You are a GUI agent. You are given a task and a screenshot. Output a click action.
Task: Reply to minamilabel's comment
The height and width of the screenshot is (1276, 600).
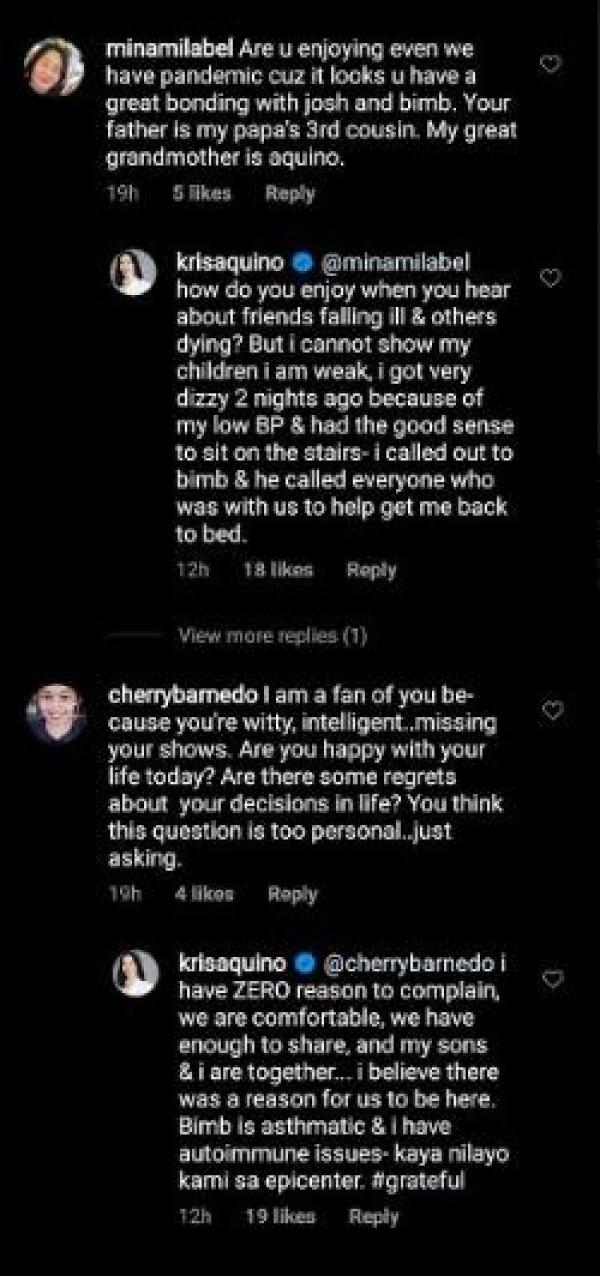290,194
